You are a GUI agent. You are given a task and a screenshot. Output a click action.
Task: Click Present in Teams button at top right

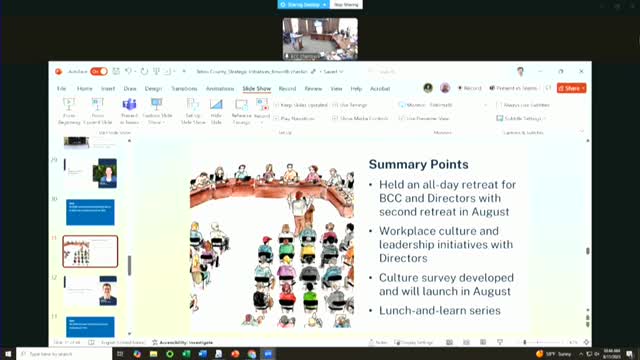[x=513, y=88]
